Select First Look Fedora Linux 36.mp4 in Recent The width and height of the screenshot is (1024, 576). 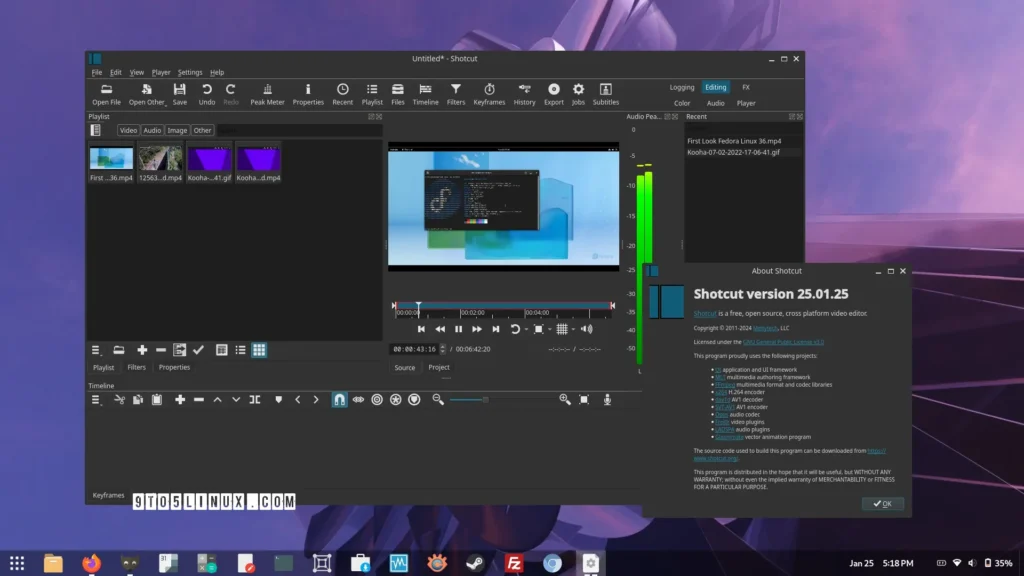coord(735,141)
